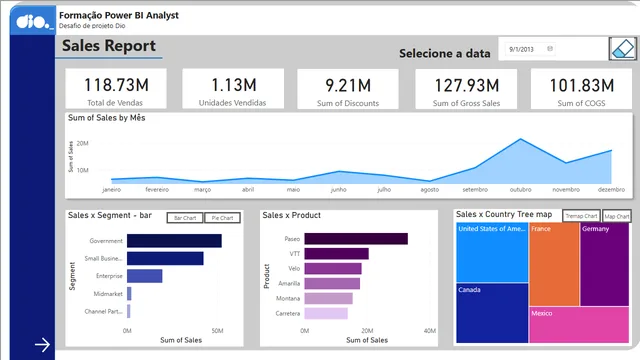The image size is (640, 360).
Task: Click the Government segment bar
Action: pos(174,241)
